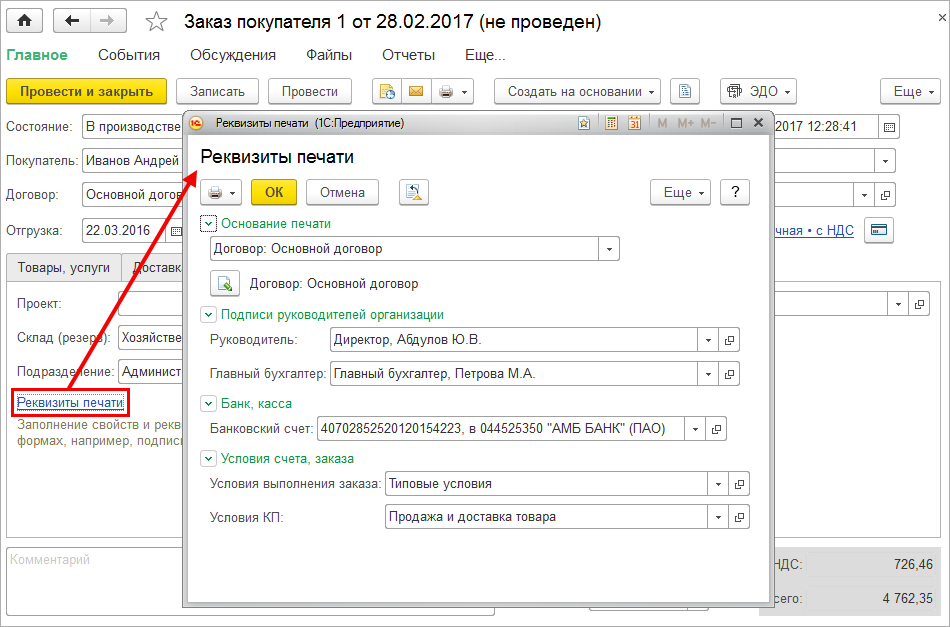Open Основание печати dropdown list

609,249
